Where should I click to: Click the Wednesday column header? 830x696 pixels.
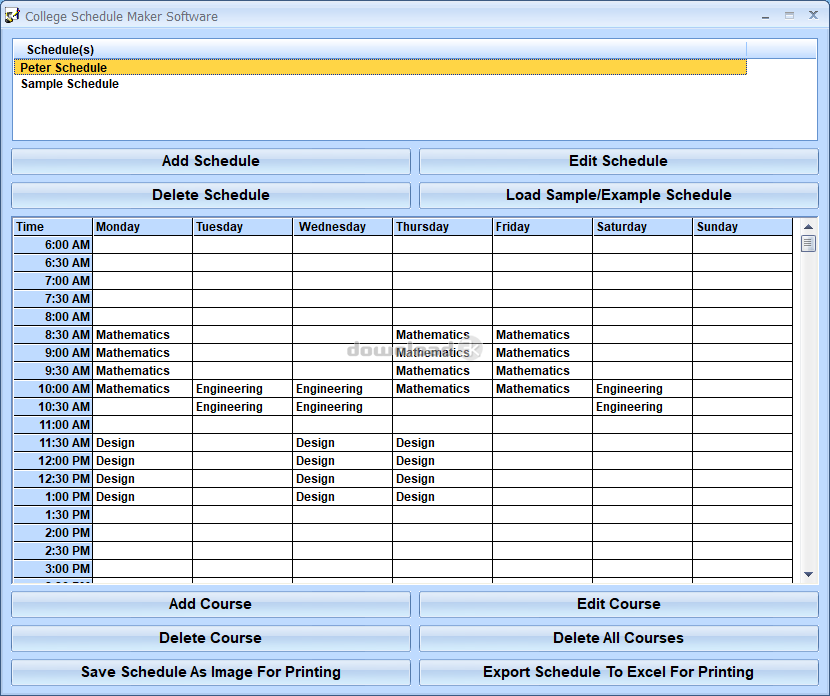click(342, 227)
